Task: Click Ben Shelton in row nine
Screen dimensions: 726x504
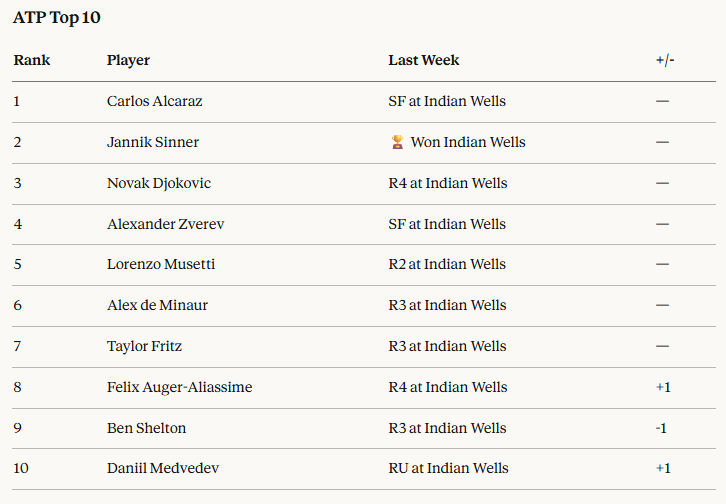Action: pyautogui.click(x=146, y=428)
